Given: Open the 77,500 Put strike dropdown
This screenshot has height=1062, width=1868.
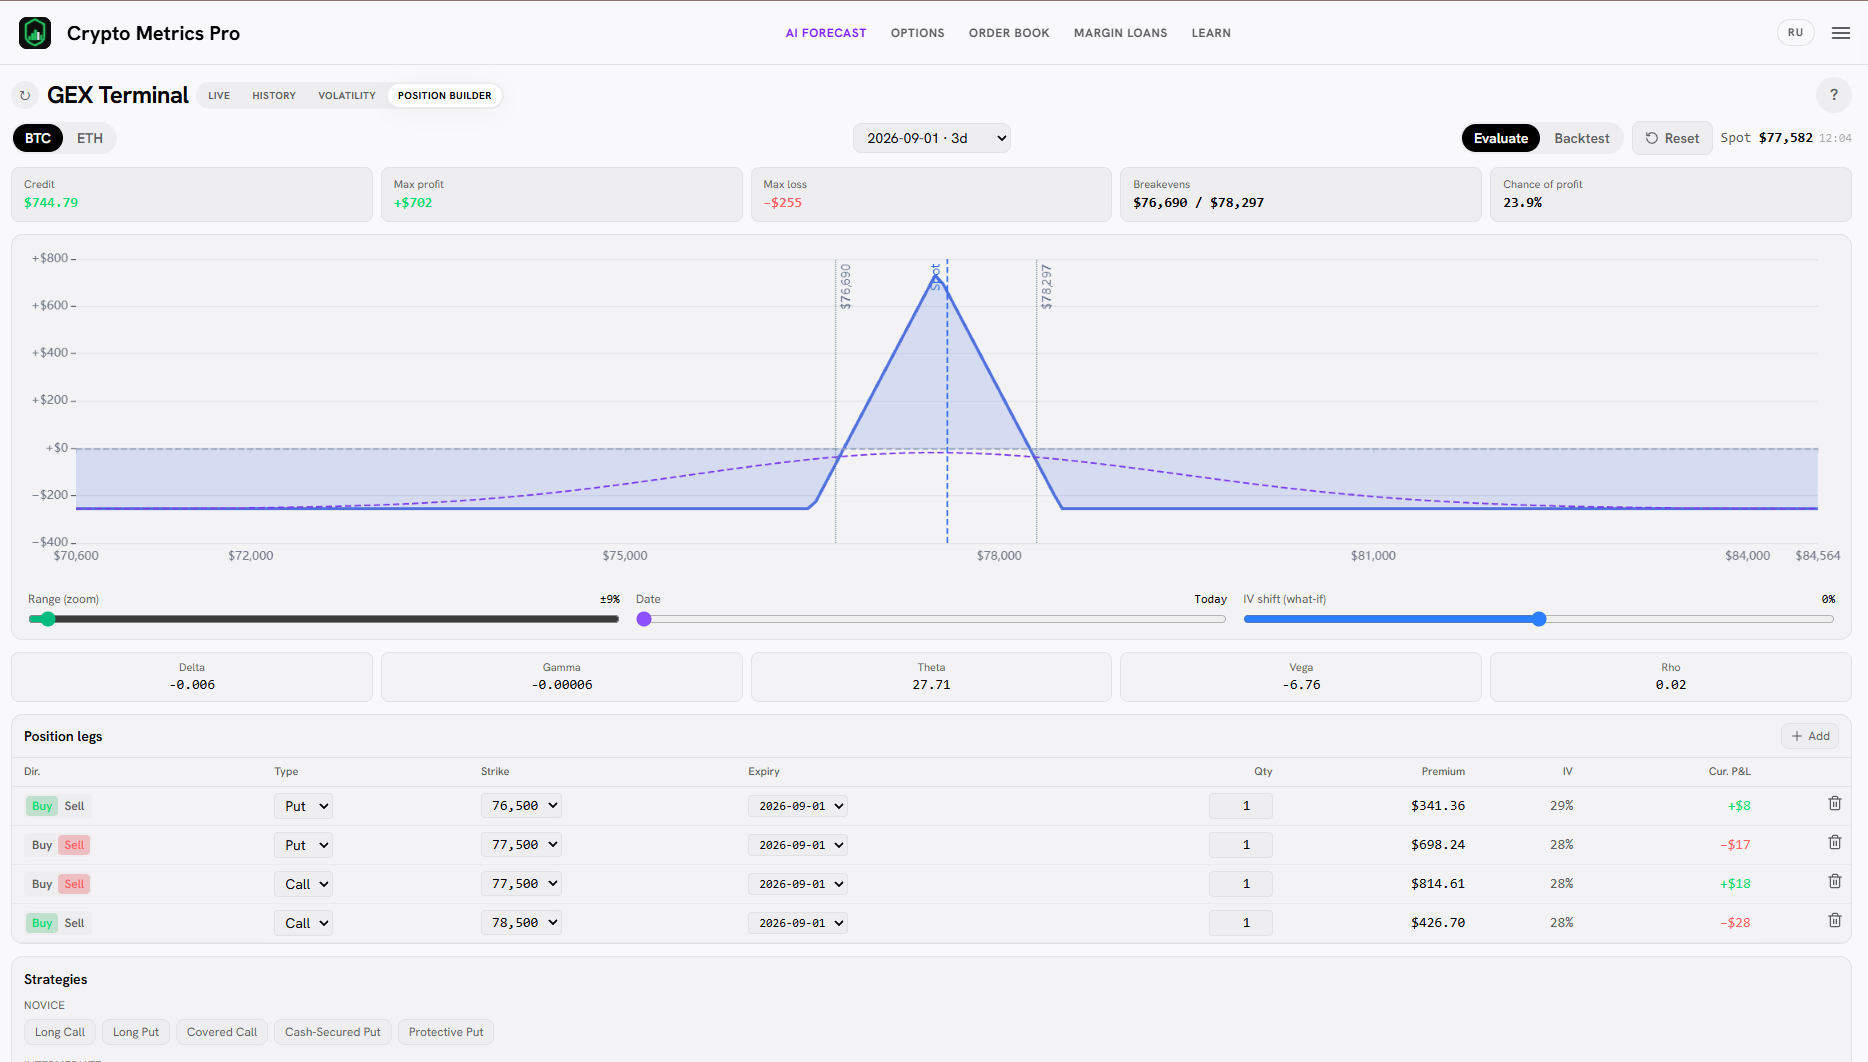Looking at the screenshot, I should coord(521,844).
